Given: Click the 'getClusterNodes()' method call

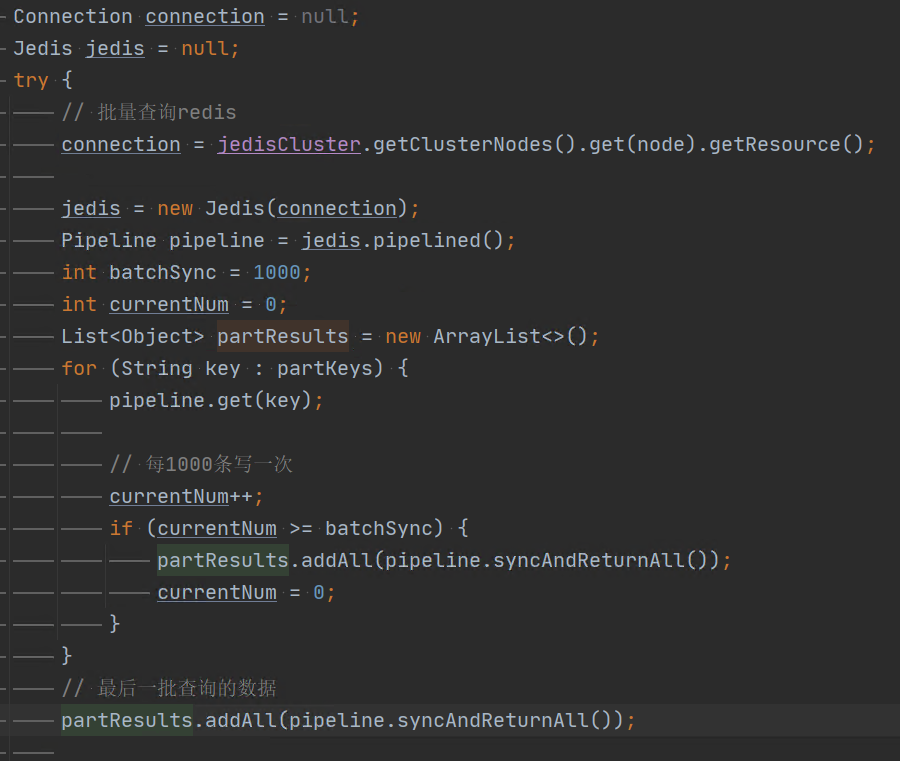Looking at the screenshot, I should [474, 144].
